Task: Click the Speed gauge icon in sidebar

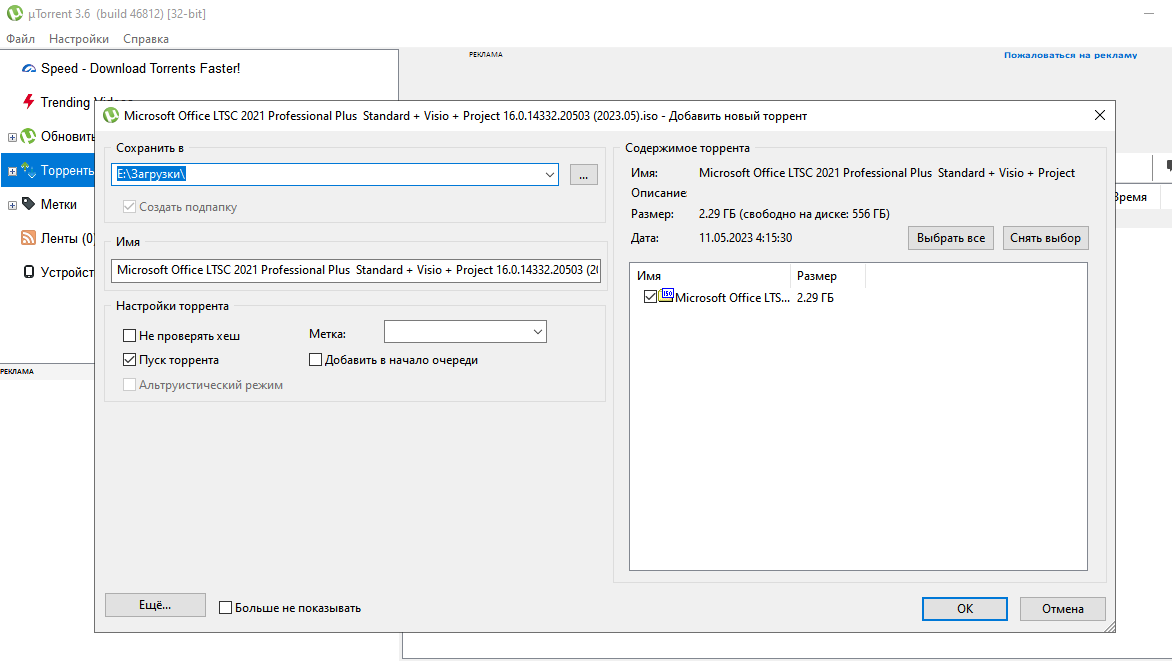Action: (28, 68)
